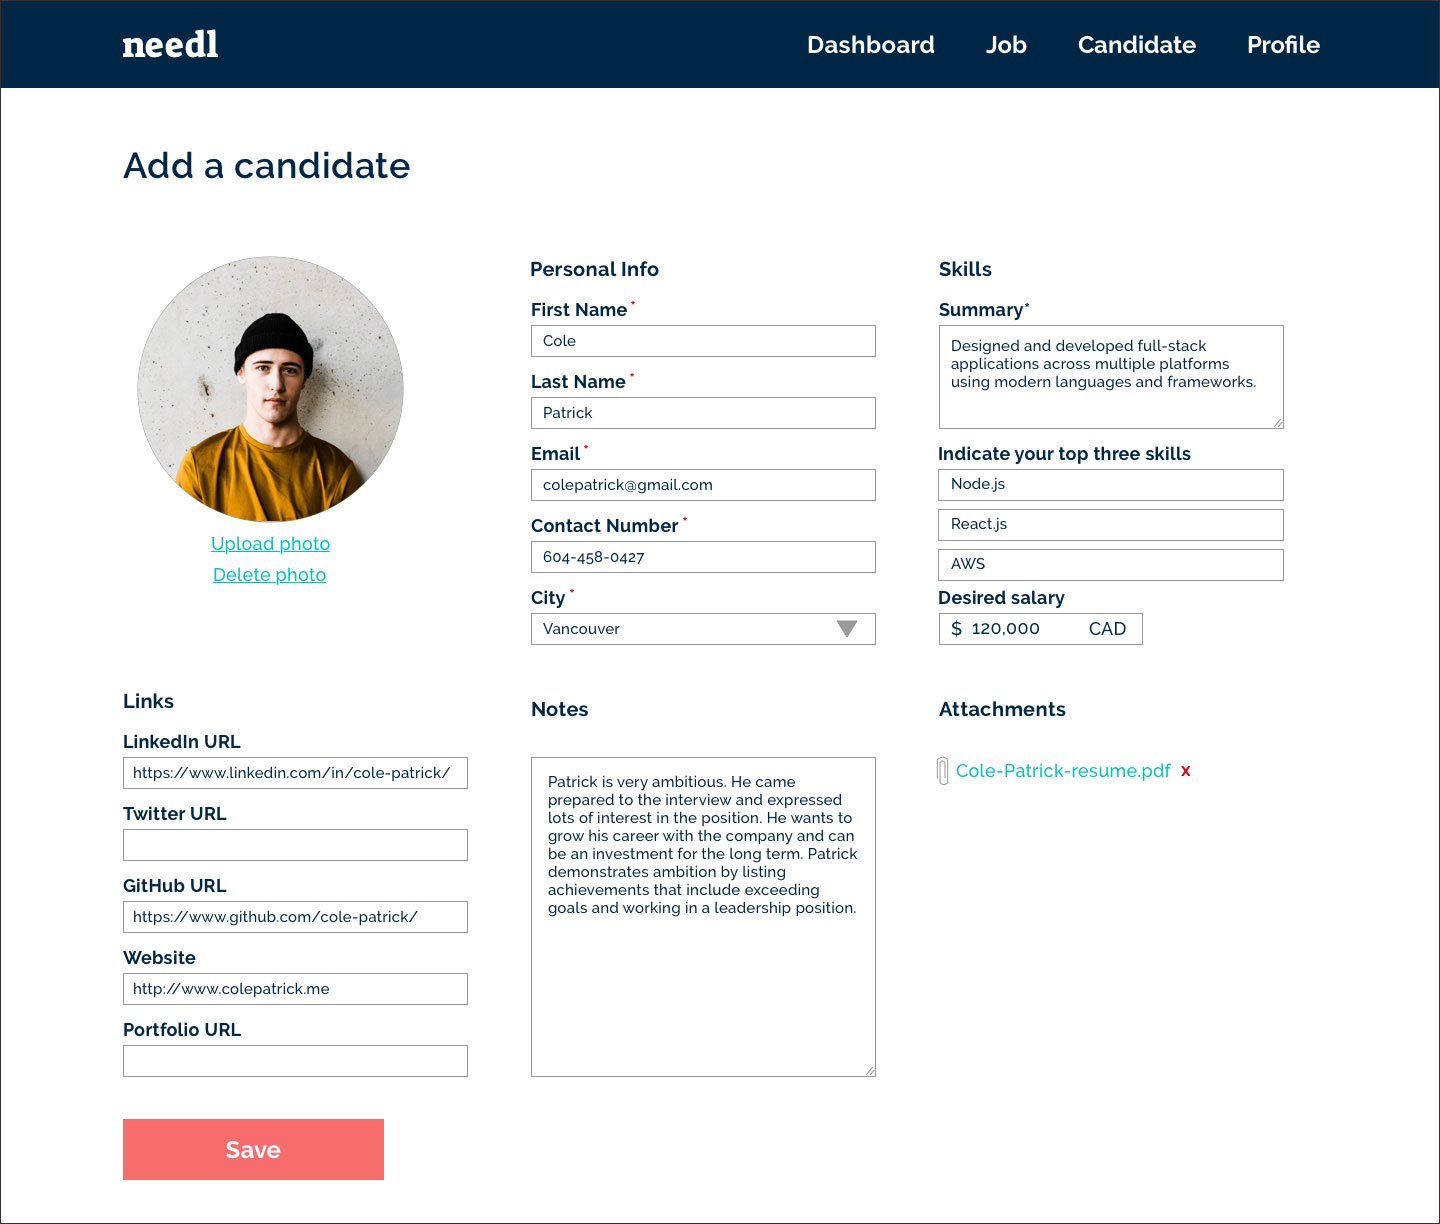This screenshot has height=1224, width=1440.
Task: Click the candidate profile photo
Action: [270, 389]
